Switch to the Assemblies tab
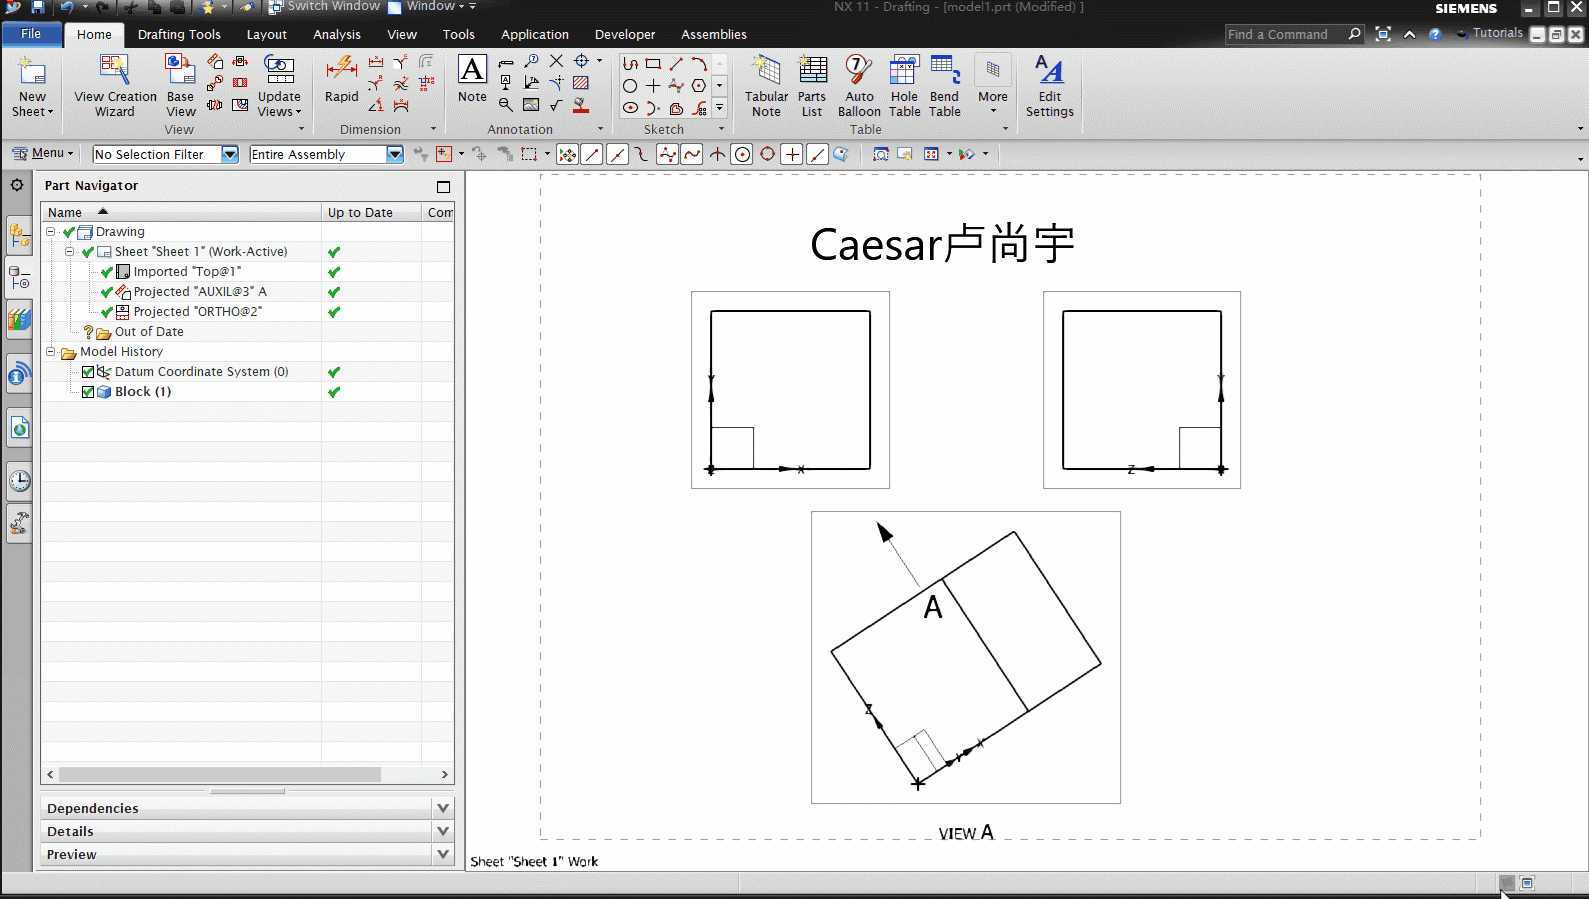 pos(714,34)
